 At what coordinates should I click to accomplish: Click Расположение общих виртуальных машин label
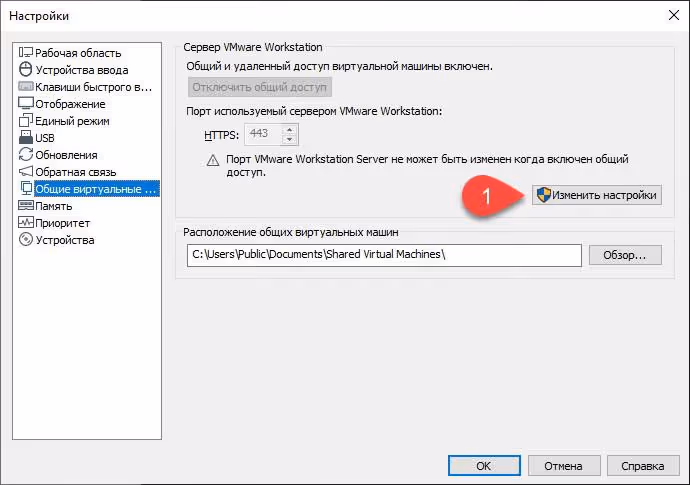point(290,232)
